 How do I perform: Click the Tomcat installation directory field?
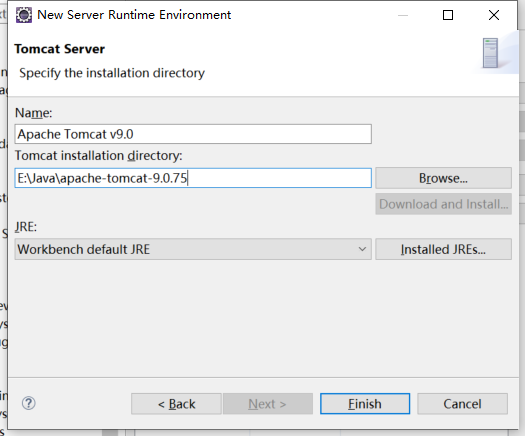tap(193, 178)
